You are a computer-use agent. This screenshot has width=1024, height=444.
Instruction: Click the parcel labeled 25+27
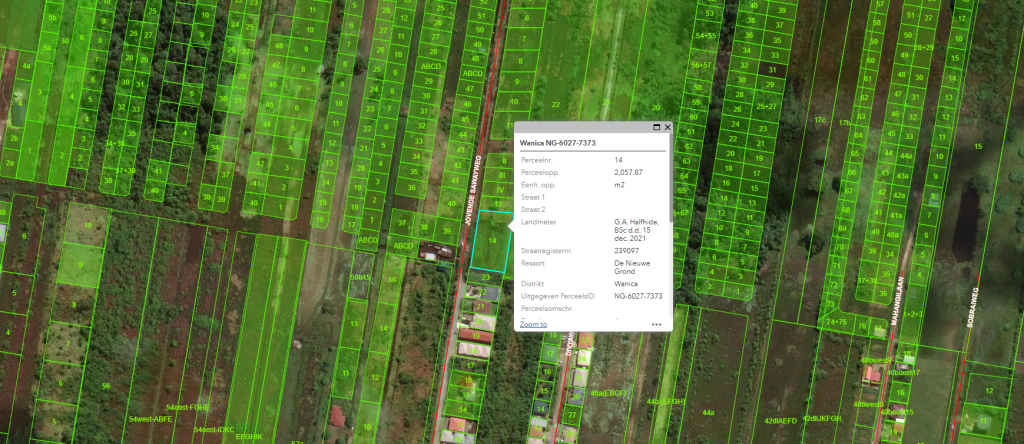point(768,106)
